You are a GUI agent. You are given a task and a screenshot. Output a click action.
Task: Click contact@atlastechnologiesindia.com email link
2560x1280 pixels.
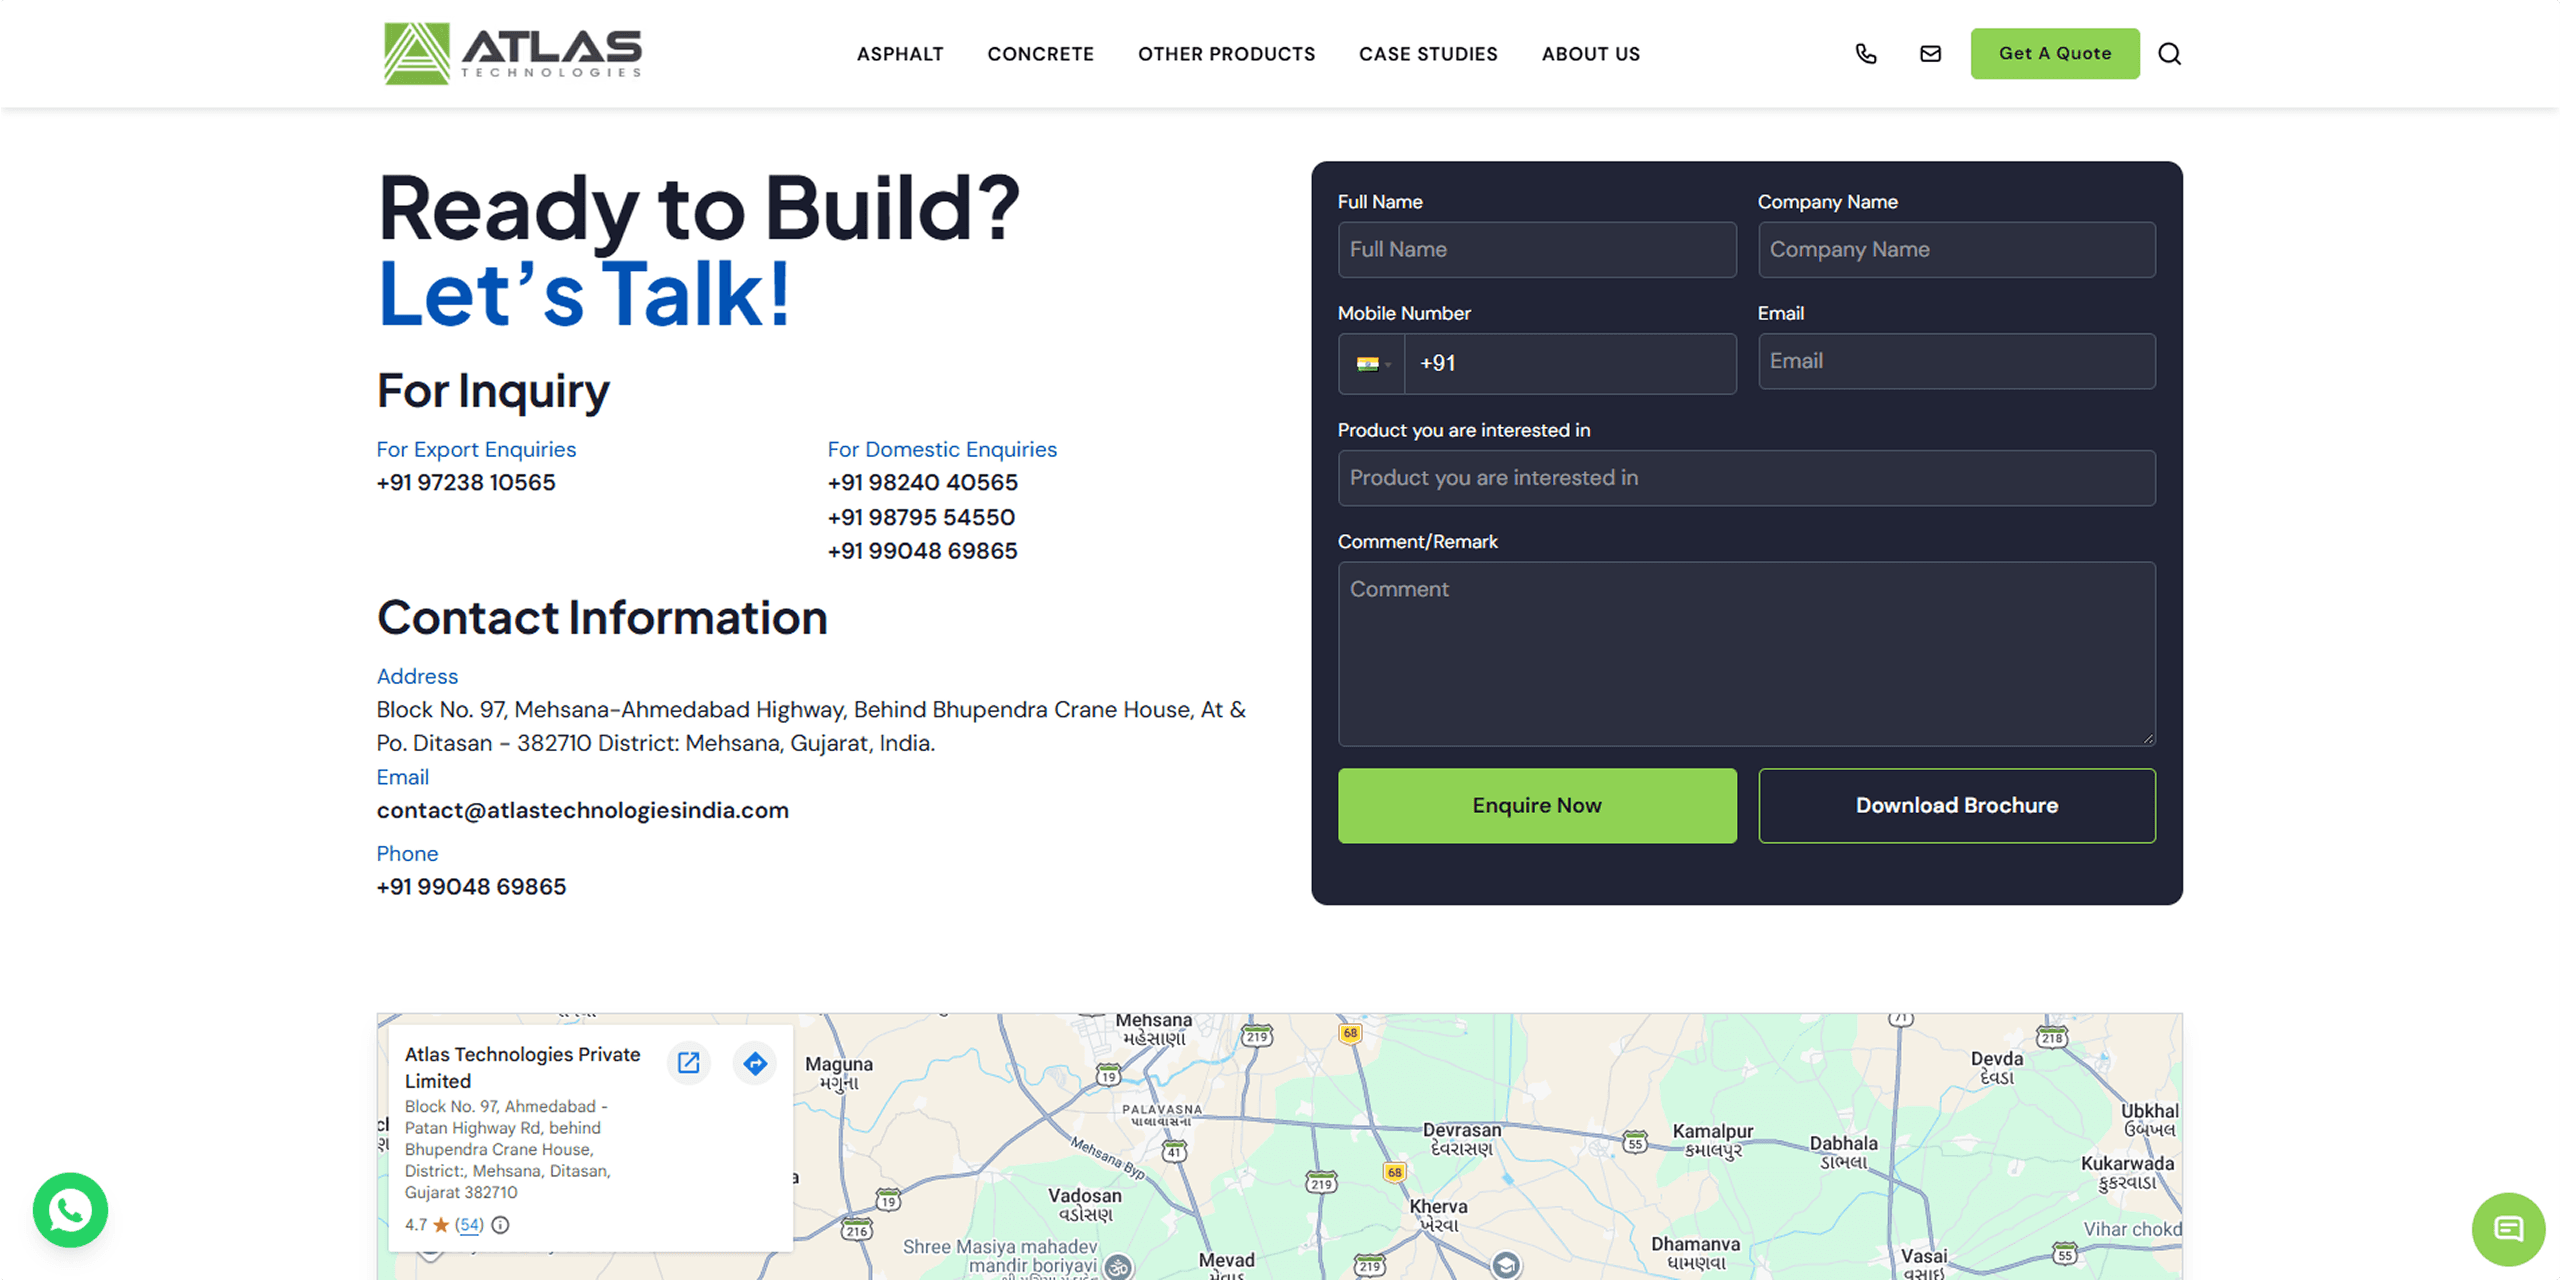pos(583,811)
